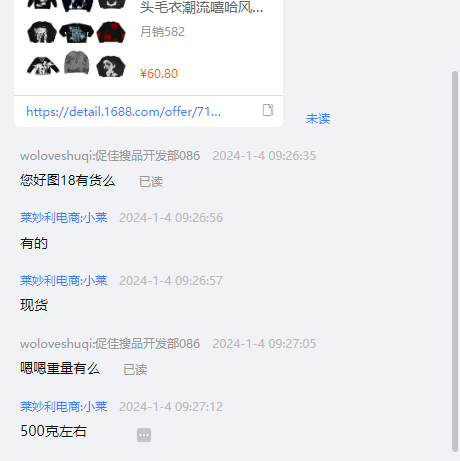This screenshot has width=460, height=461.
Task: Click sender woloveshuqi above 嗯嗯重量有么
Action: coord(110,344)
